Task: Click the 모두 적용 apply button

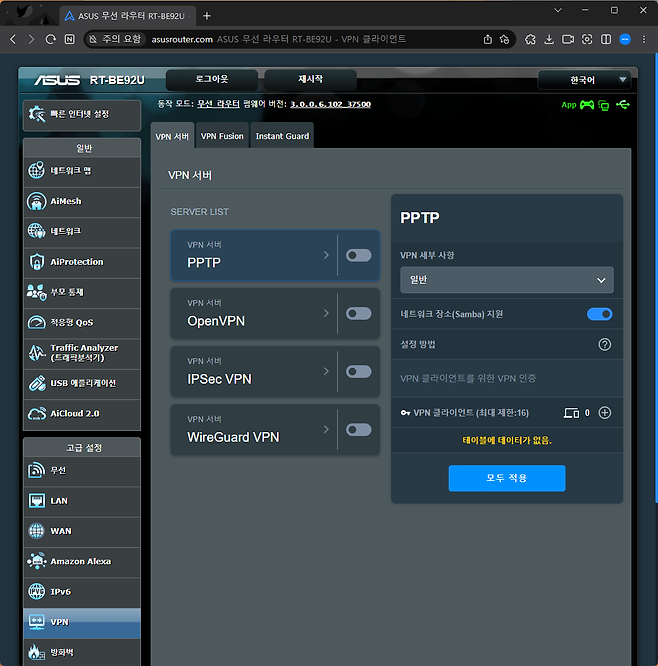Action: [x=506, y=478]
